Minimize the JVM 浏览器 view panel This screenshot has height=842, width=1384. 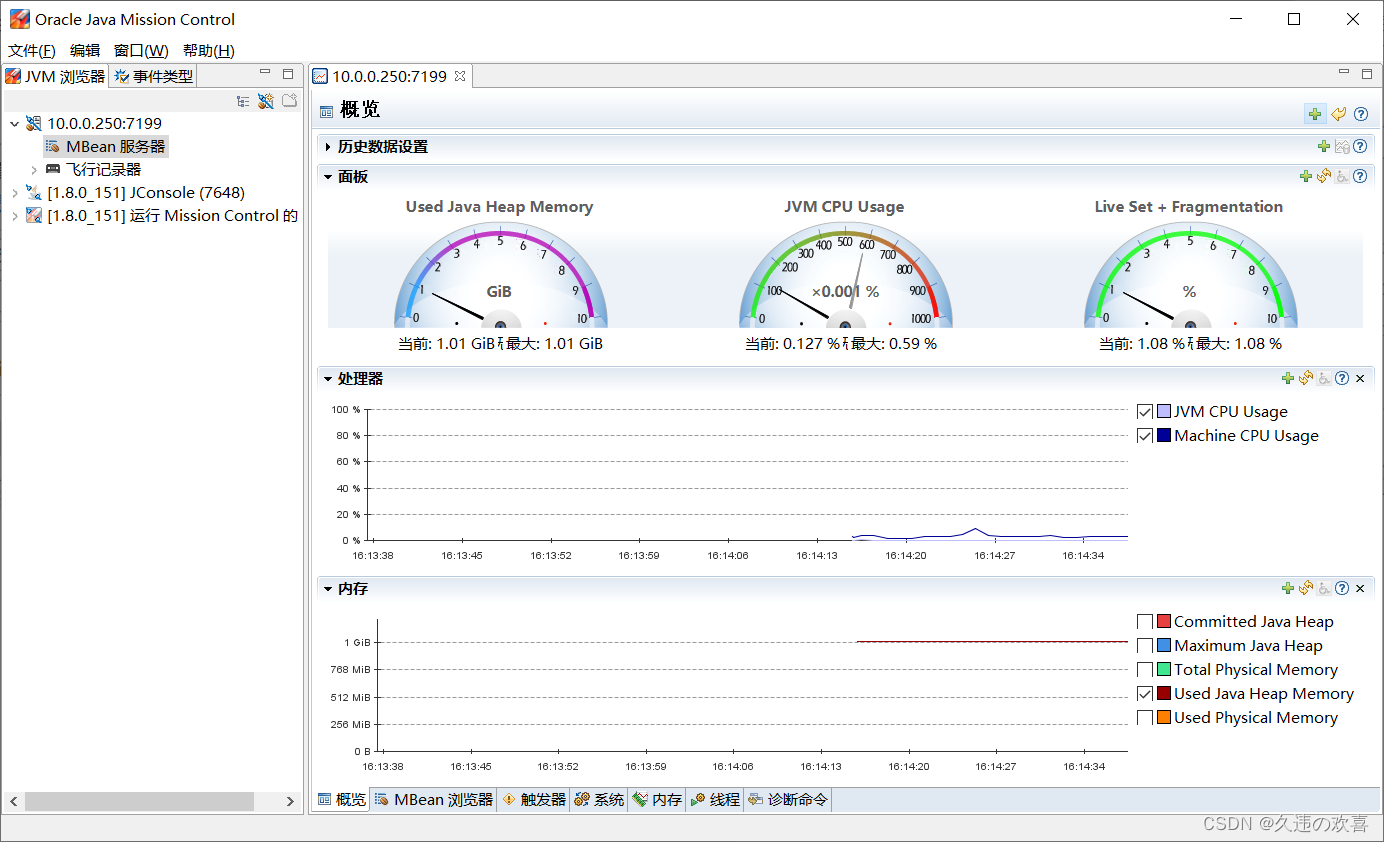265,73
